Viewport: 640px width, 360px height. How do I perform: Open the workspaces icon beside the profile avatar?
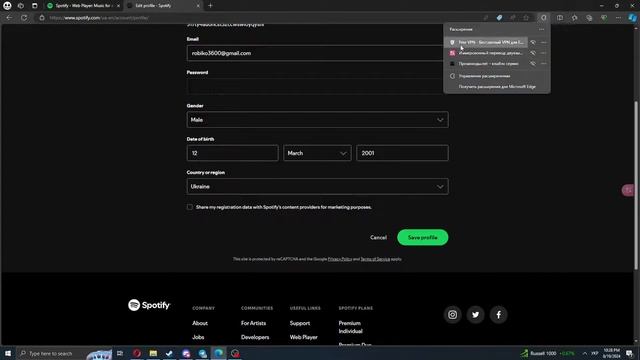(x=21, y=6)
